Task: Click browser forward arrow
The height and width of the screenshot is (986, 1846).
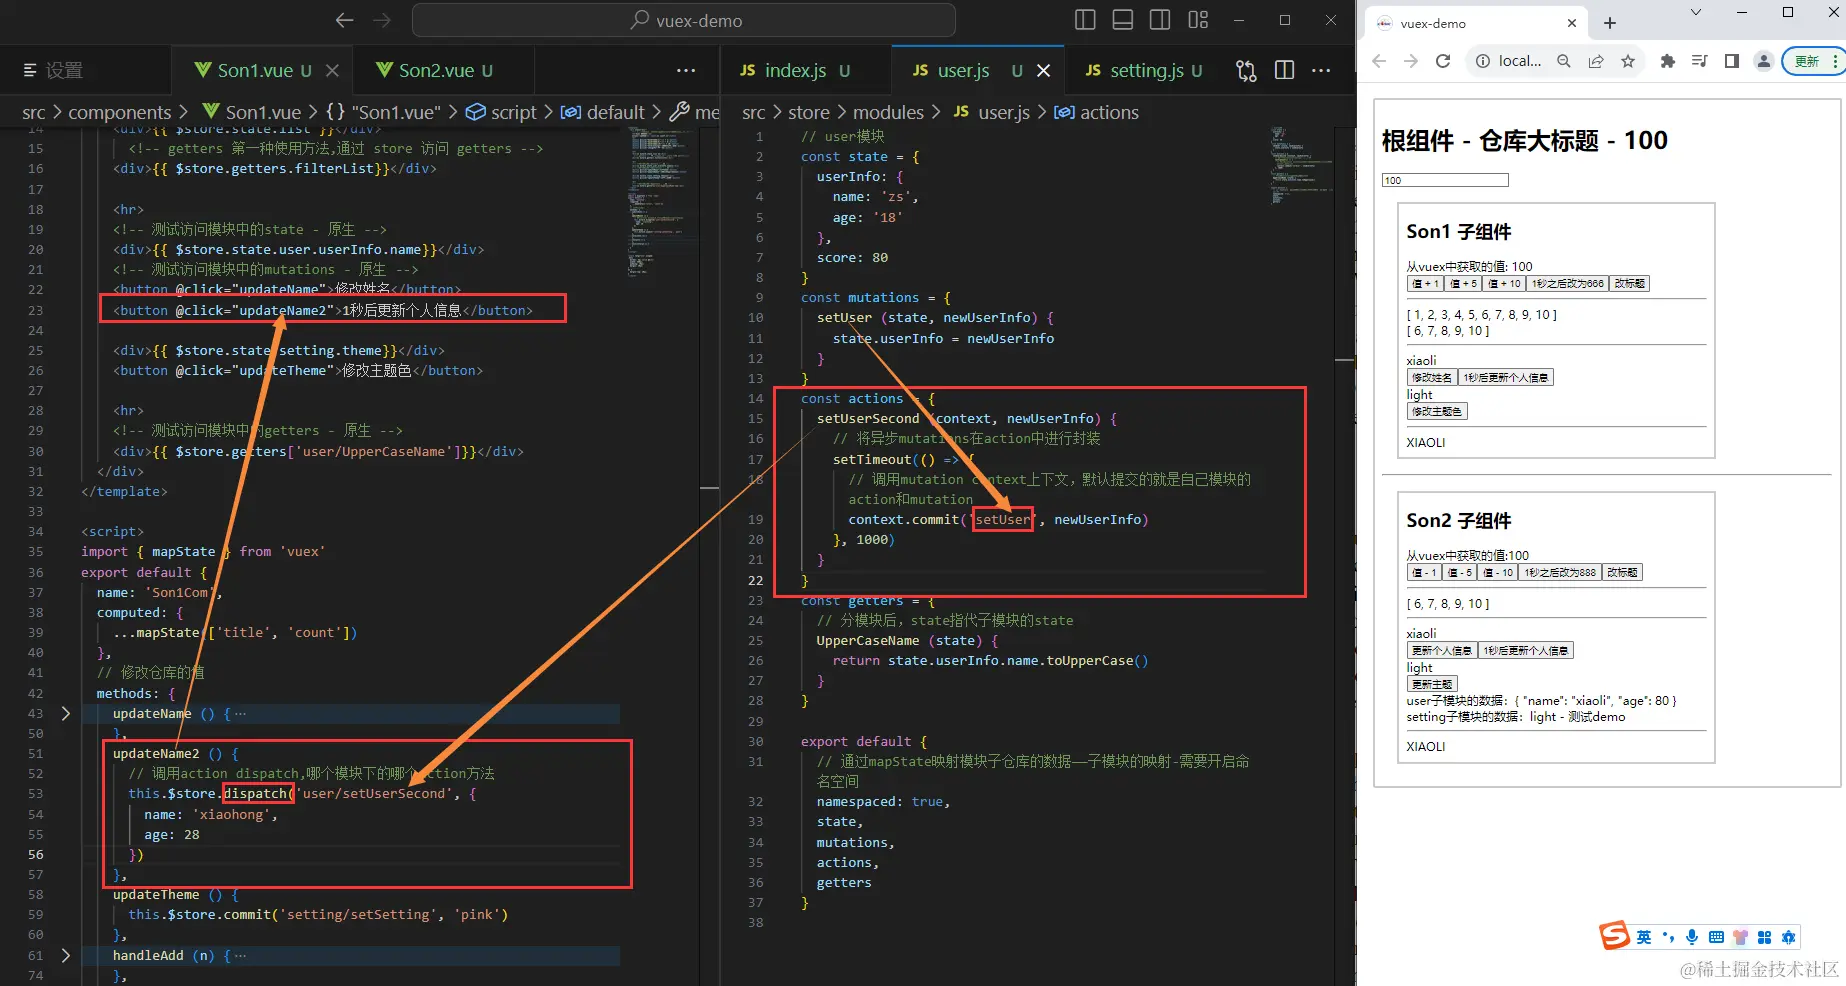Action: point(1411,61)
